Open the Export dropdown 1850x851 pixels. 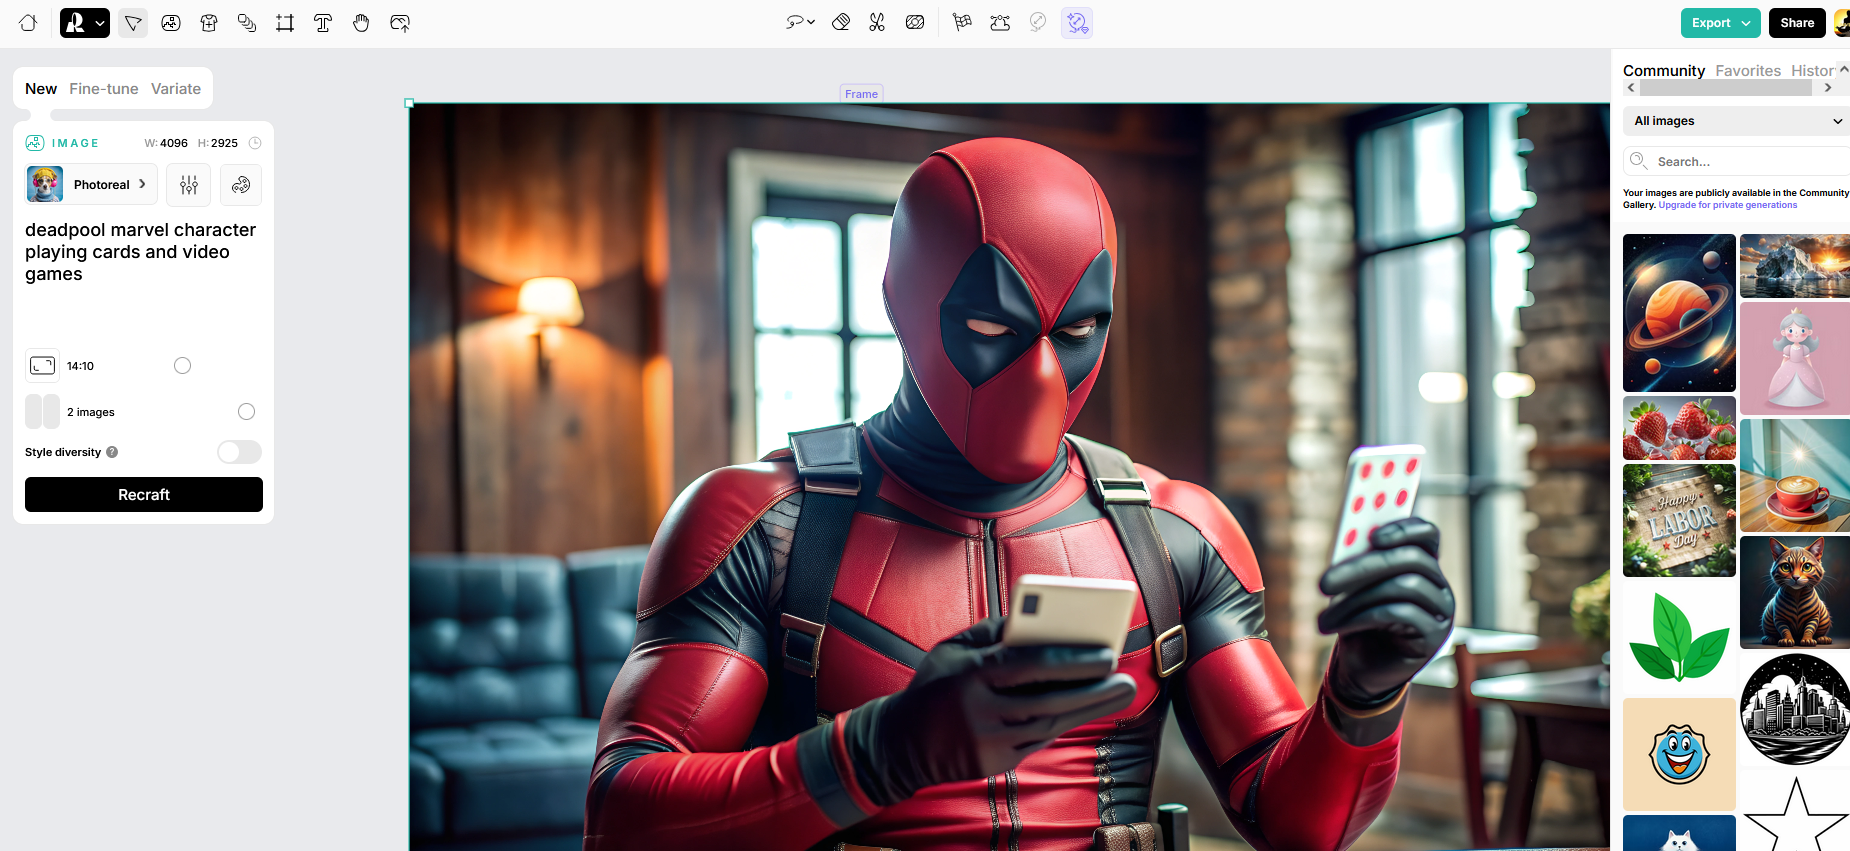(x=1720, y=23)
